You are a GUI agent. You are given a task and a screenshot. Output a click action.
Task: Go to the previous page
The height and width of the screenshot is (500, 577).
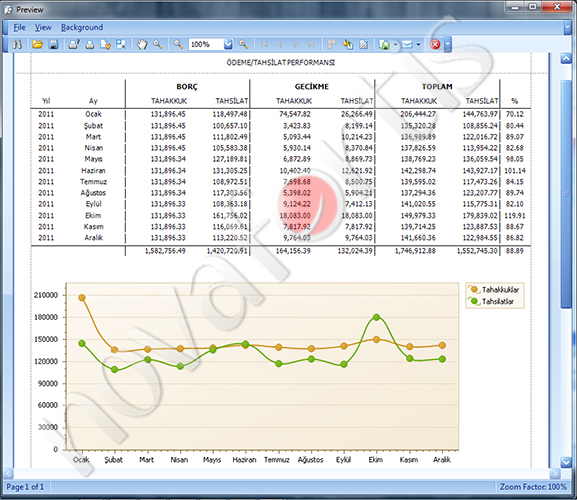click(x=280, y=45)
